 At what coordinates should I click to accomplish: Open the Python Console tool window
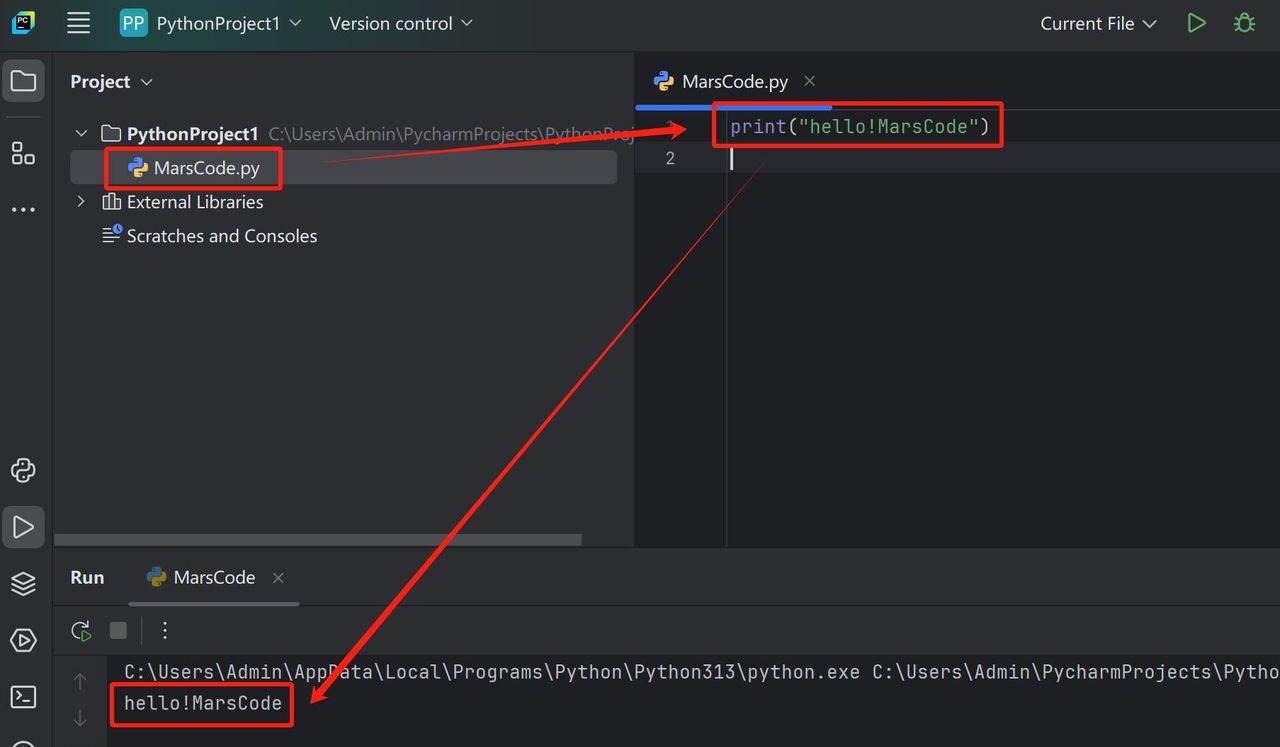click(x=23, y=470)
